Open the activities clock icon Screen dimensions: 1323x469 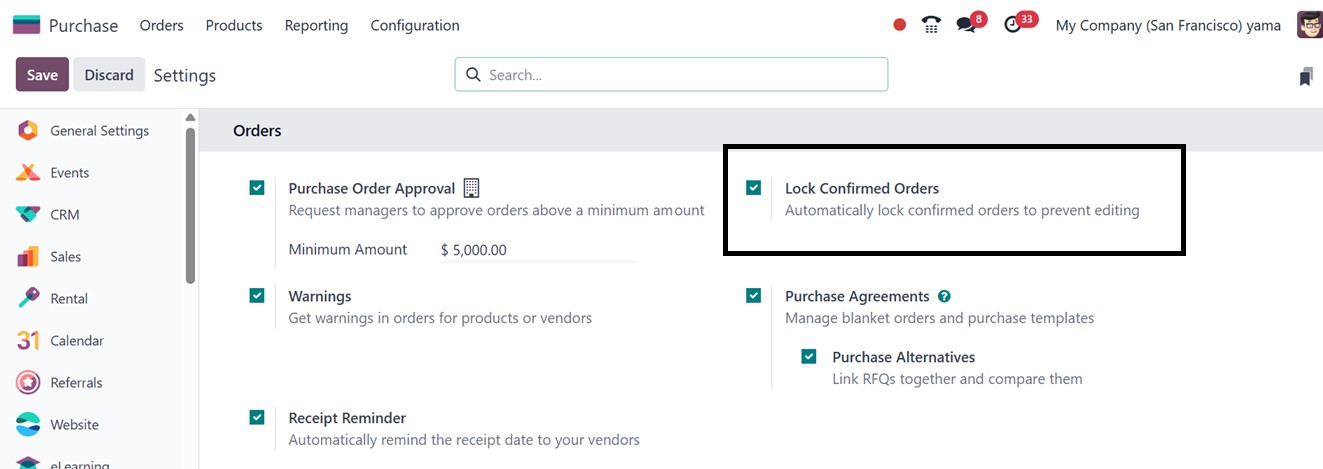1013,25
